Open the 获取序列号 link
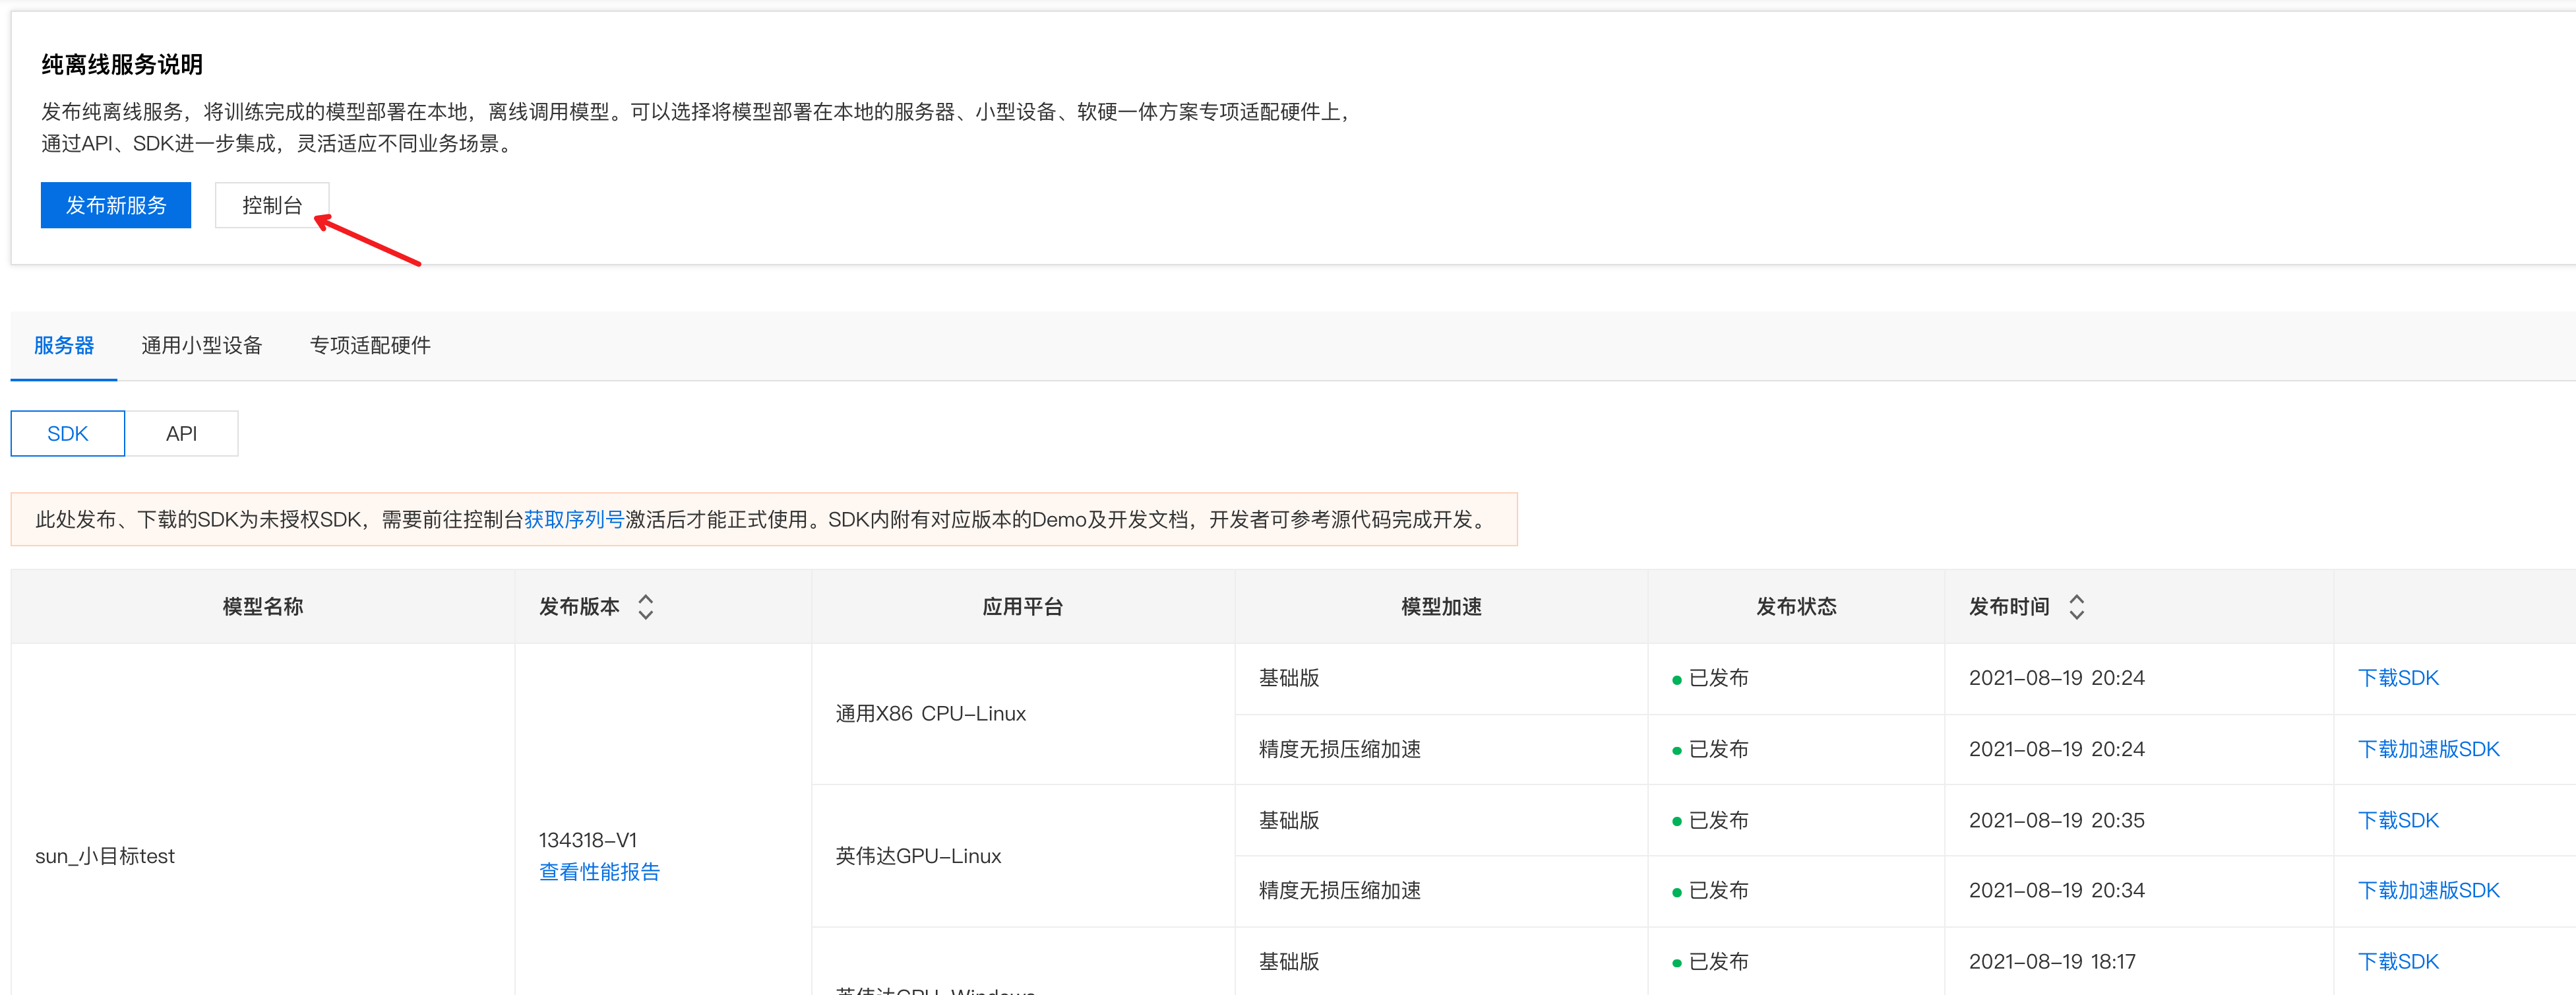Screen dimensions: 2576x995 [574, 520]
